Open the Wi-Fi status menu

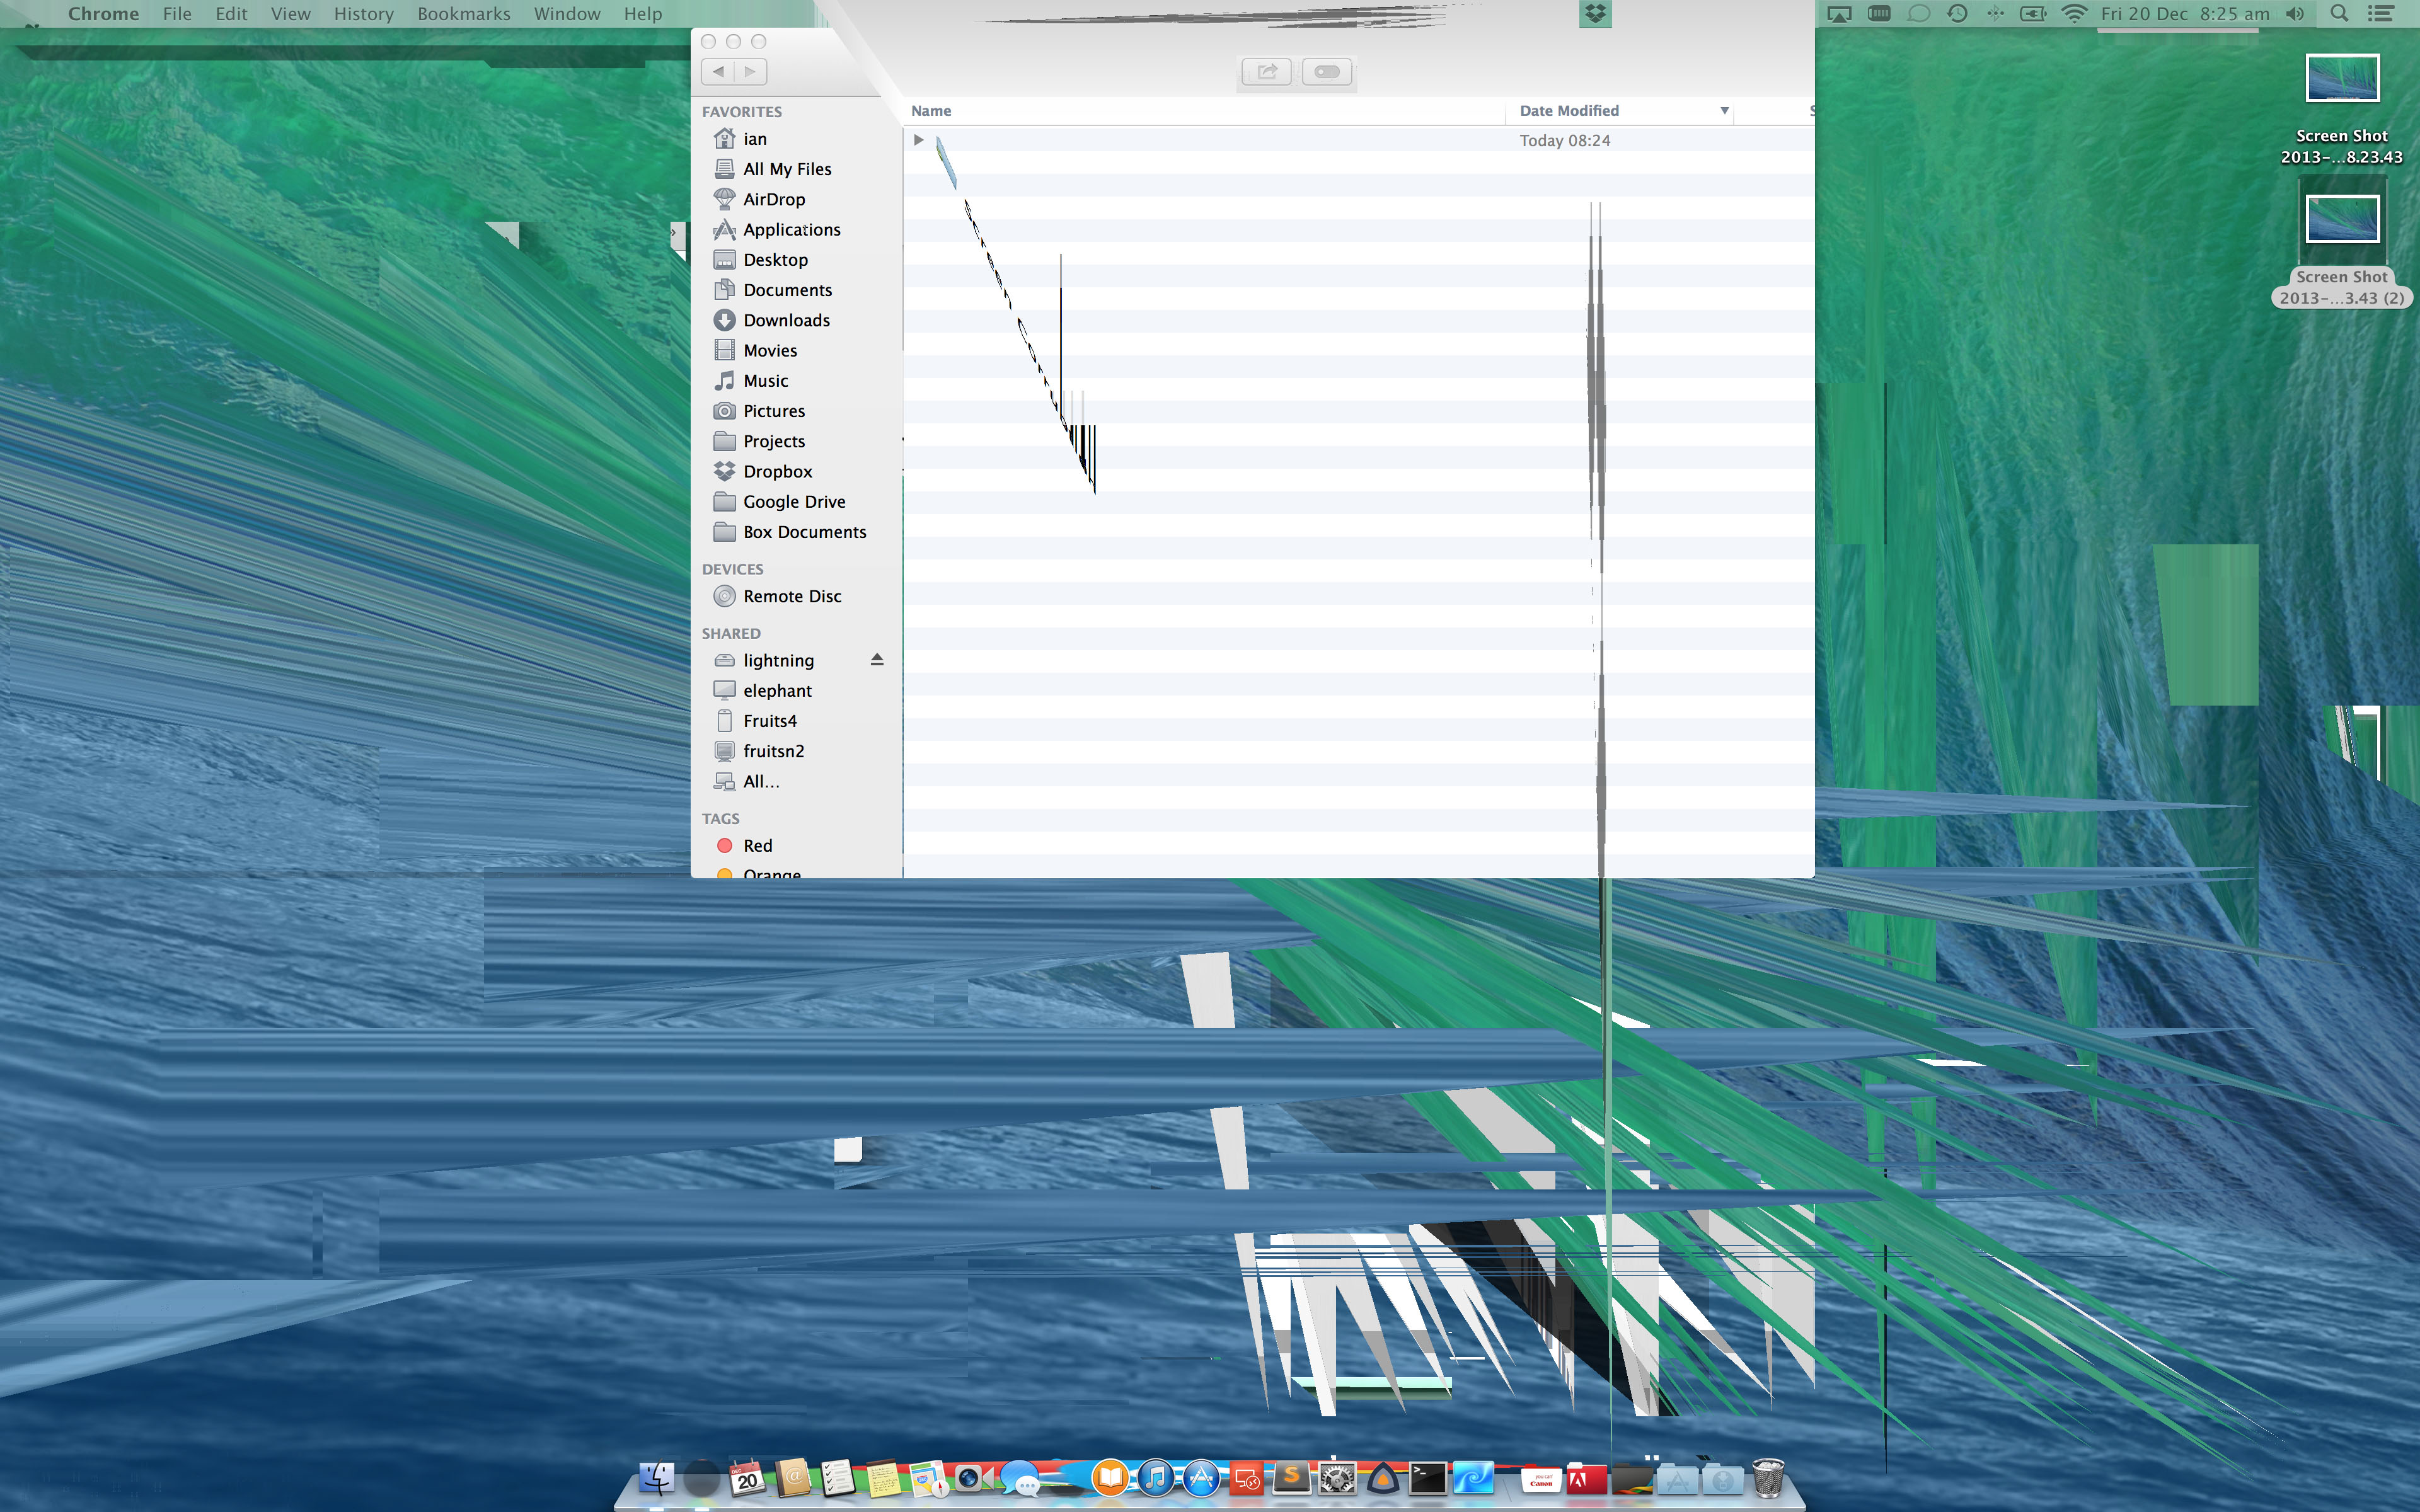[x=2074, y=14]
